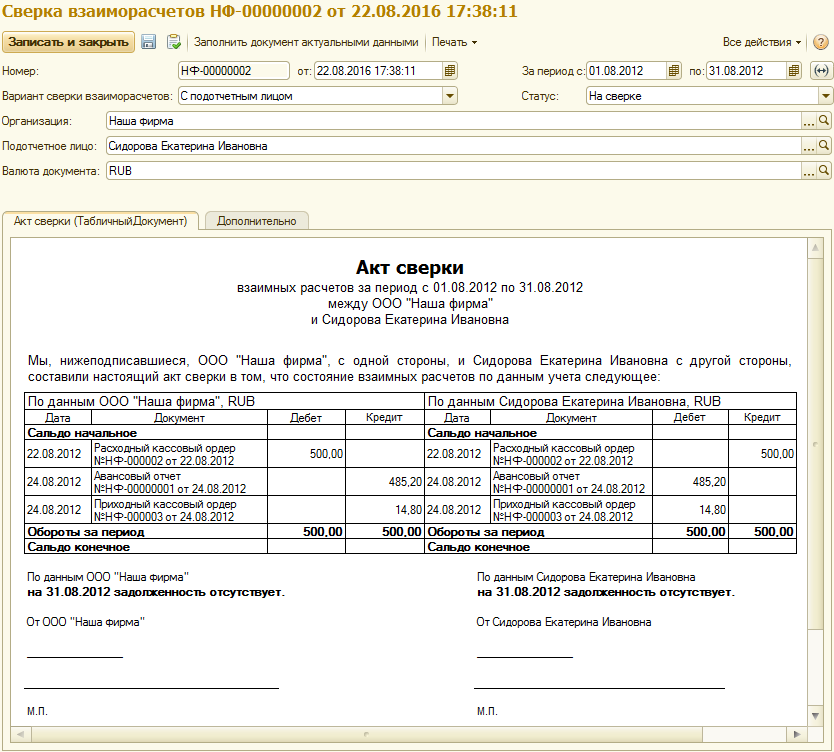Click the vertical scrollbar up arrow

(815, 248)
